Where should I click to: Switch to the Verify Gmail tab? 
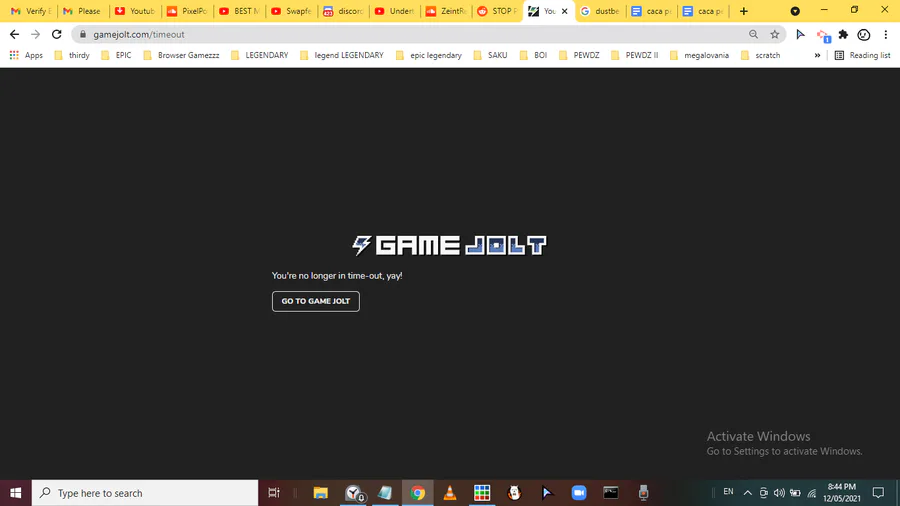pos(31,11)
